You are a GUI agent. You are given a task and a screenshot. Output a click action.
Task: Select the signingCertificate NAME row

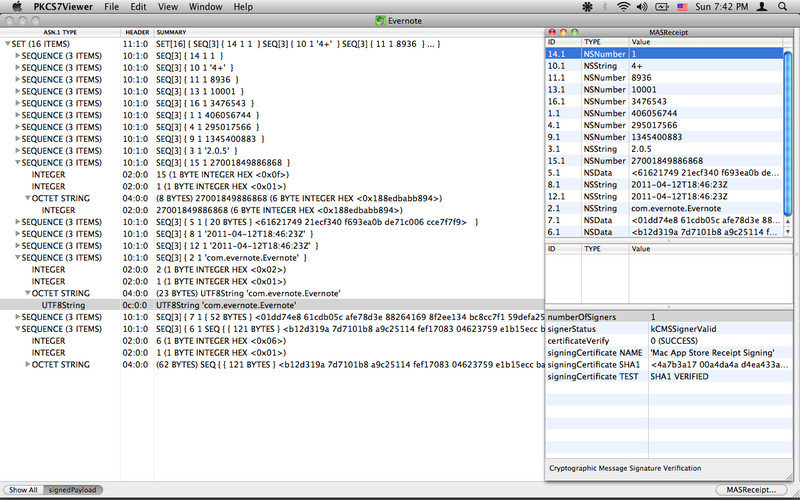pos(669,353)
